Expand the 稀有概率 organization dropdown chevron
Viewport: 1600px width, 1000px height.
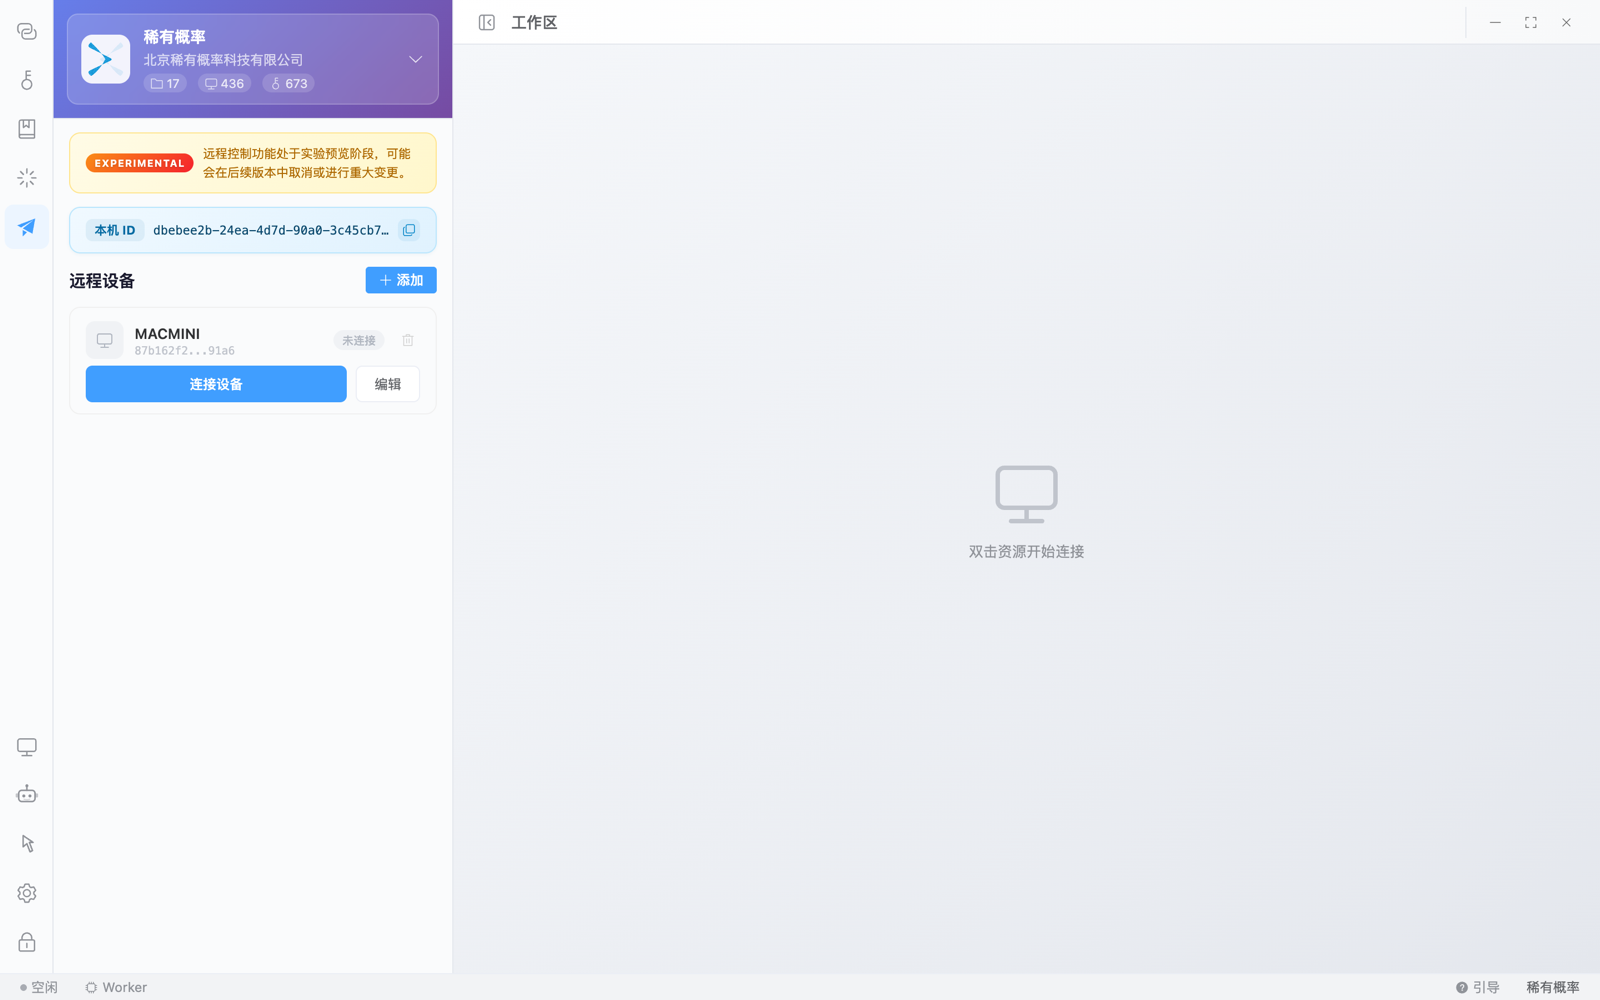(x=415, y=60)
